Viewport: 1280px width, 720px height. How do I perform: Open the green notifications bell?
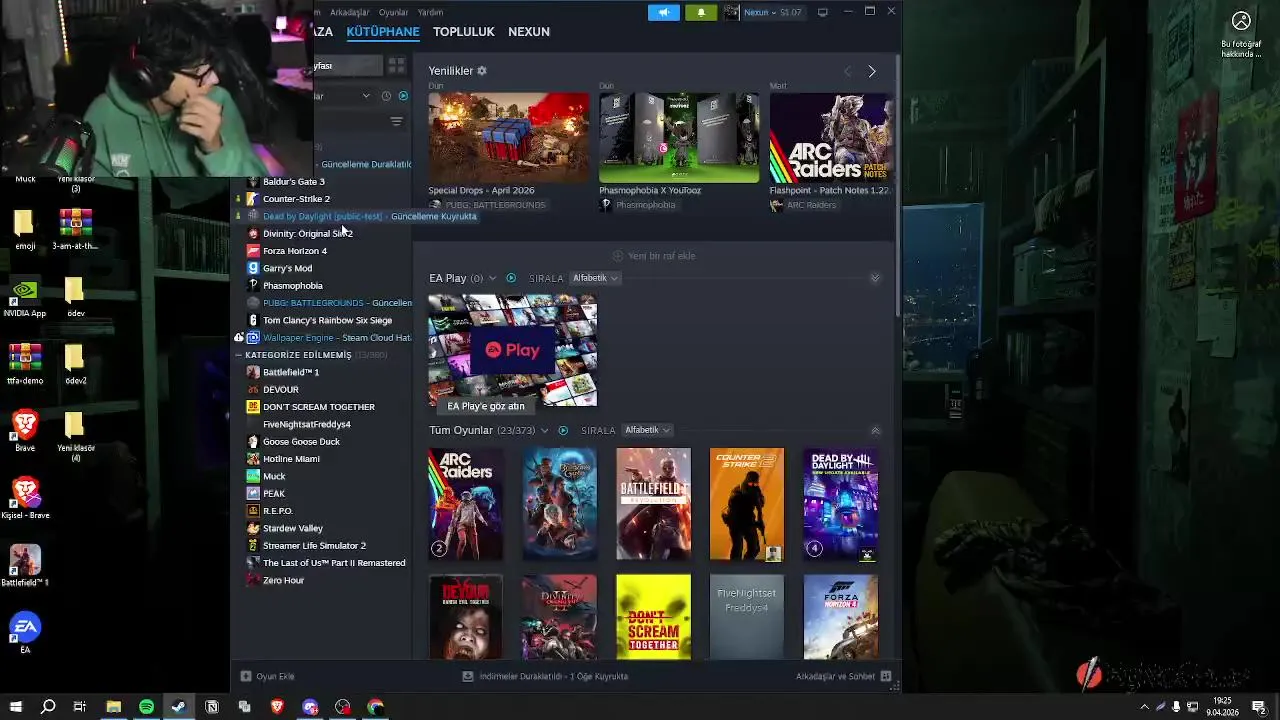coord(700,12)
